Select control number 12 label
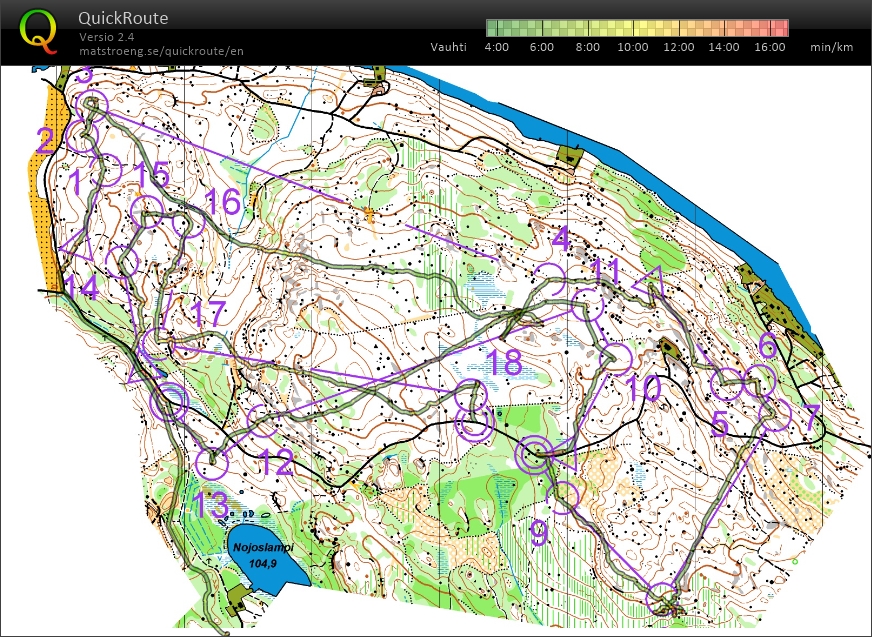Image resolution: width=872 pixels, height=637 pixels. 276,463
